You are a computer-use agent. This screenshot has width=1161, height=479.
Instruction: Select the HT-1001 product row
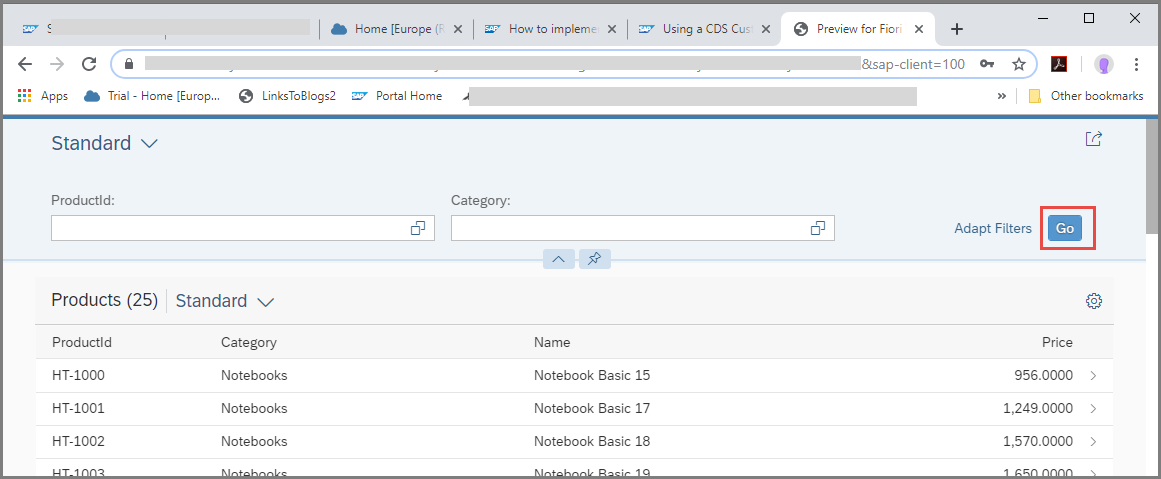pos(574,408)
